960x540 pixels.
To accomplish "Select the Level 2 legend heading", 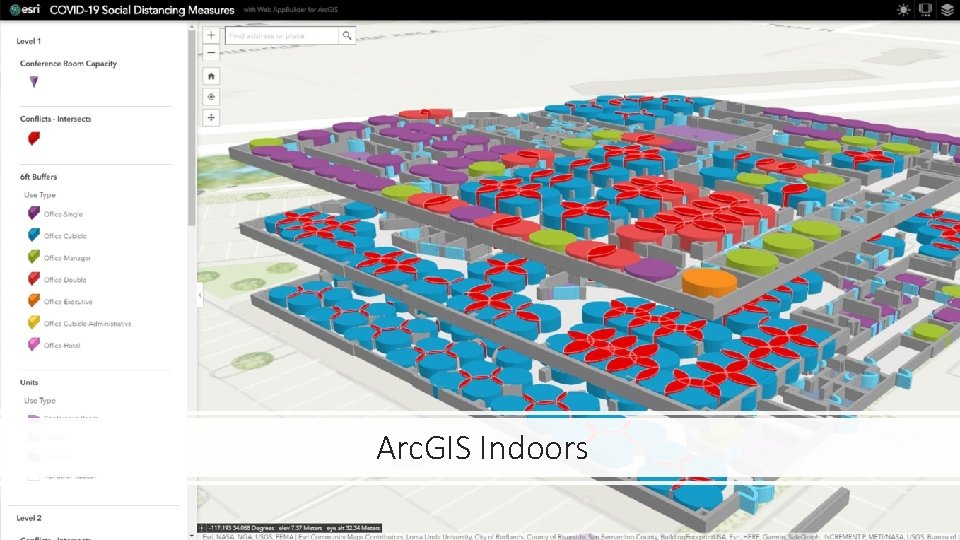I will click(x=29, y=518).
